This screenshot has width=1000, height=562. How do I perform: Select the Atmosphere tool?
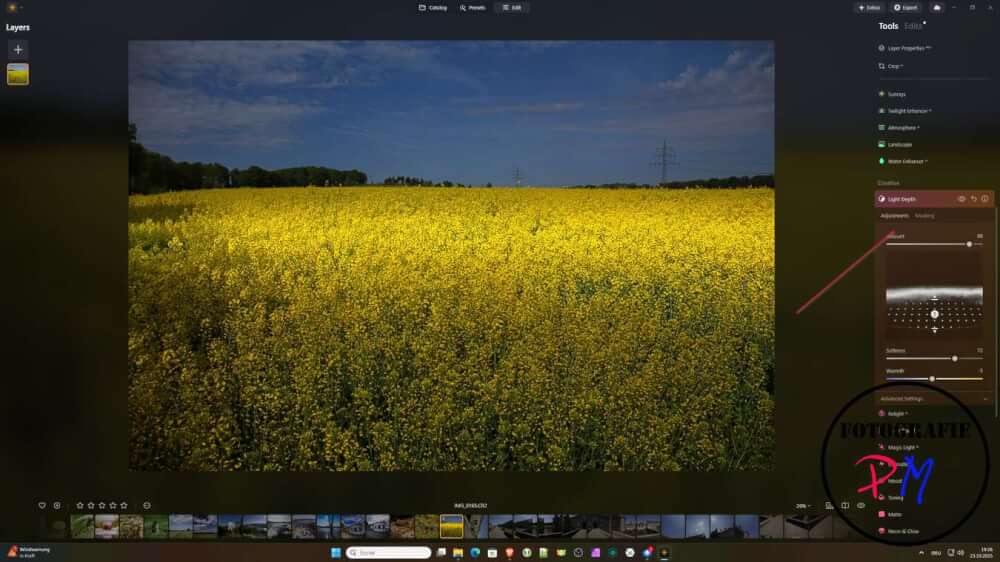coord(902,128)
